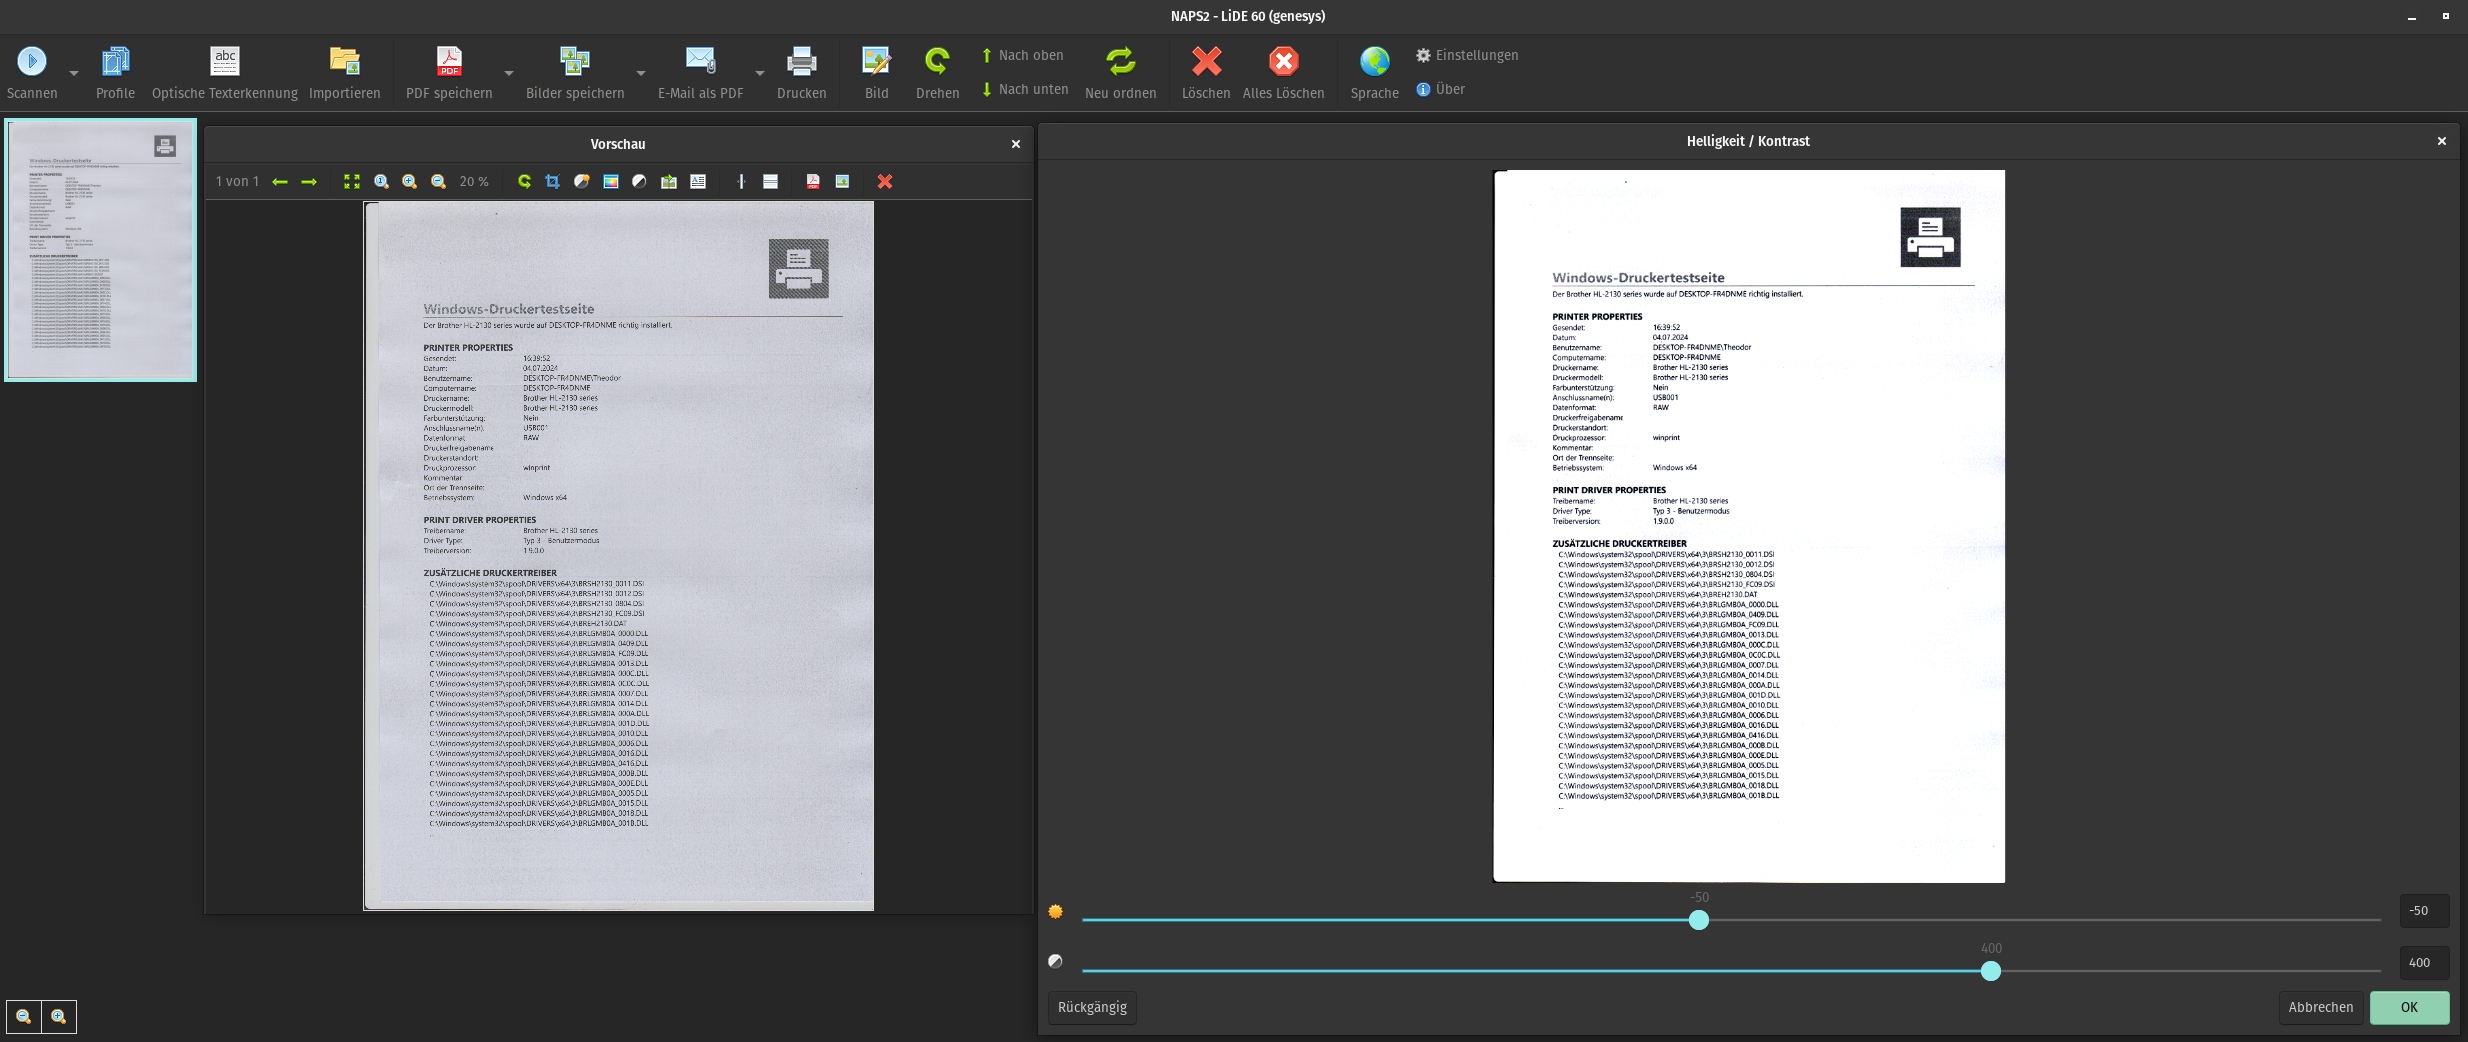The image size is (2468, 1042).
Task: Click the '1 von 1' page indicator
Action: pos(237,182)
